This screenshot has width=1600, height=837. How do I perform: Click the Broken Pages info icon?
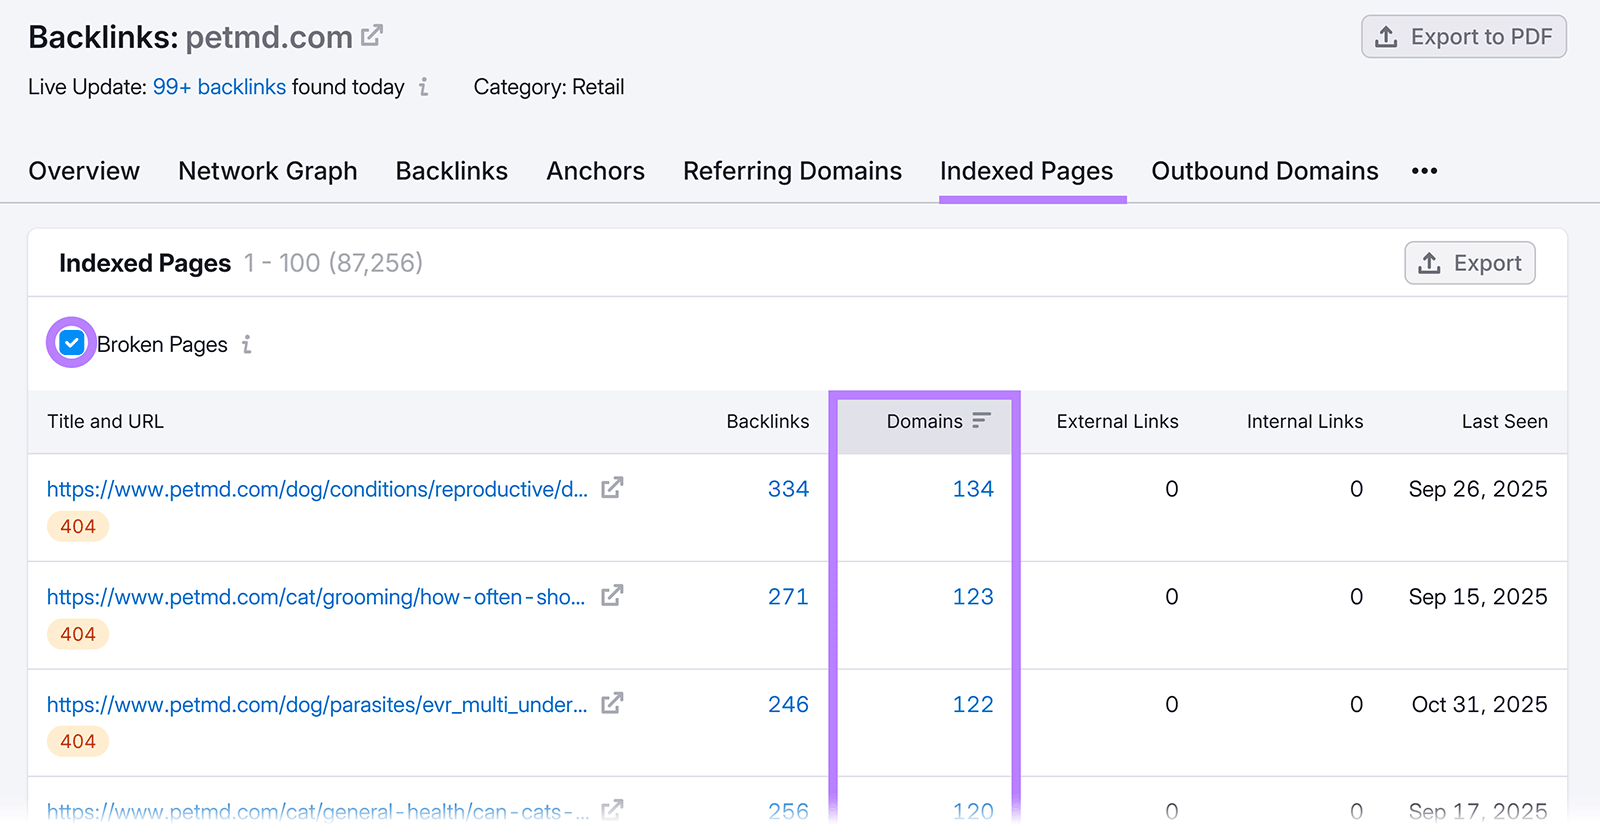[246, 344]
